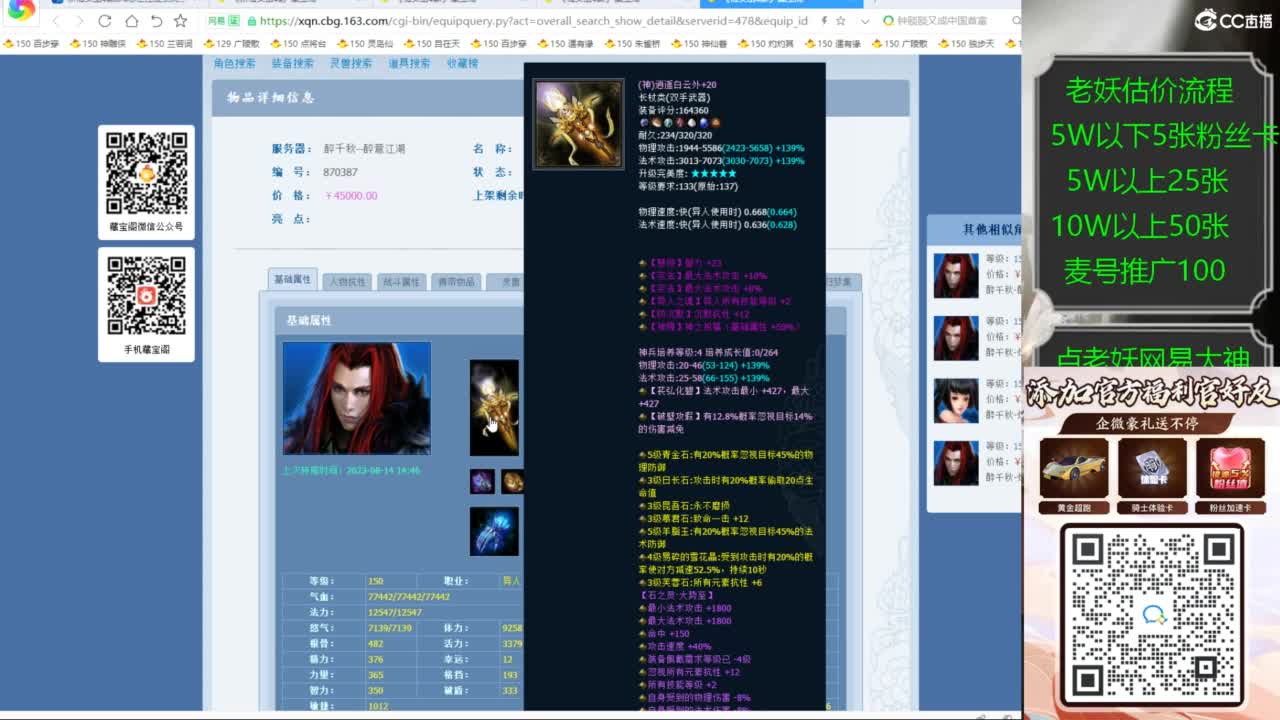Click the lightning speed-mode icon in address bar

(823, 21)
